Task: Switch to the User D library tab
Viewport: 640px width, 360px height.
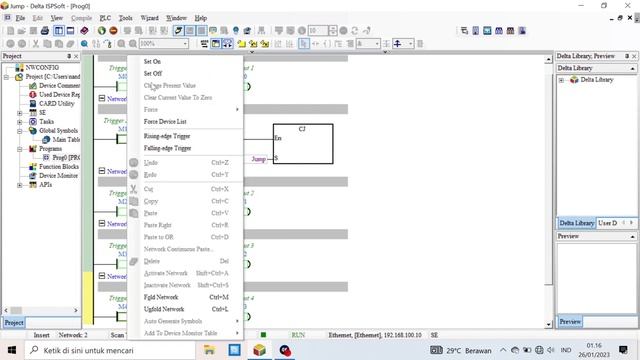Action: coord(607,223)
